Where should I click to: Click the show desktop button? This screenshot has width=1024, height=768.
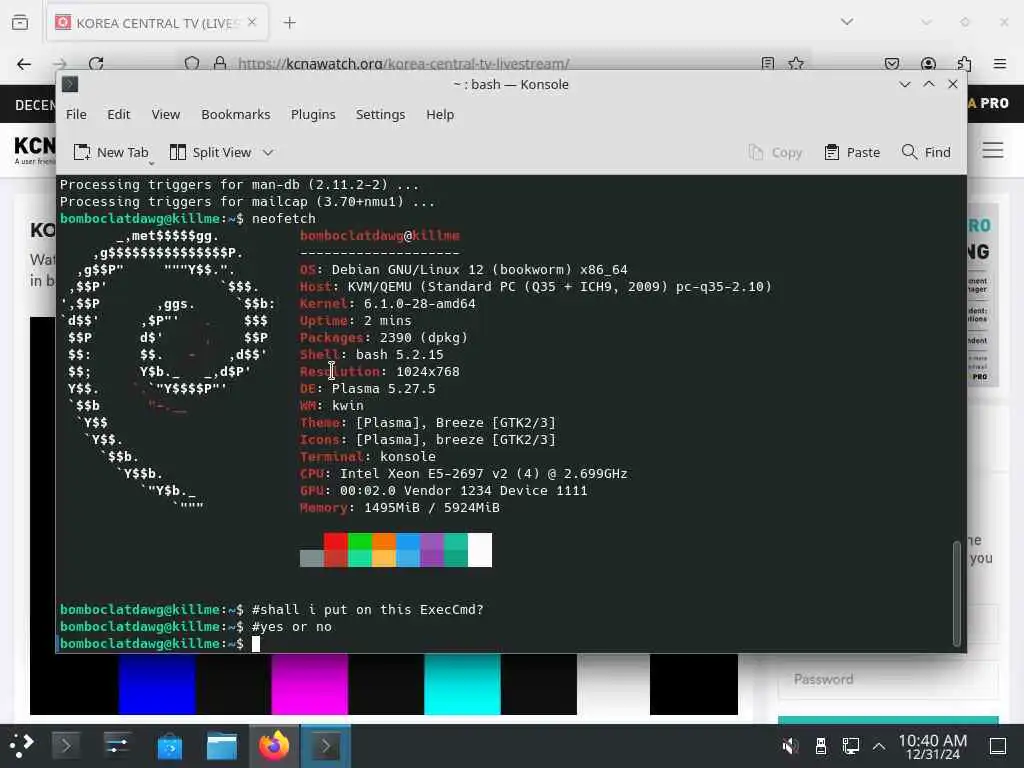click(x=998, y=746)
